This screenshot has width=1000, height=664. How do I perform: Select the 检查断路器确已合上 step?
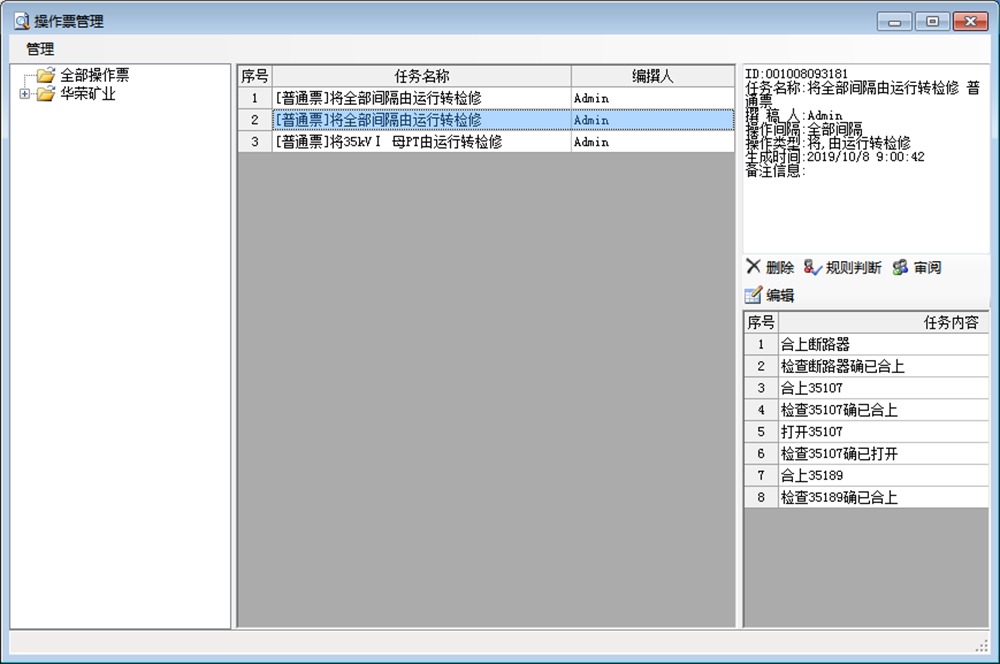842,366
